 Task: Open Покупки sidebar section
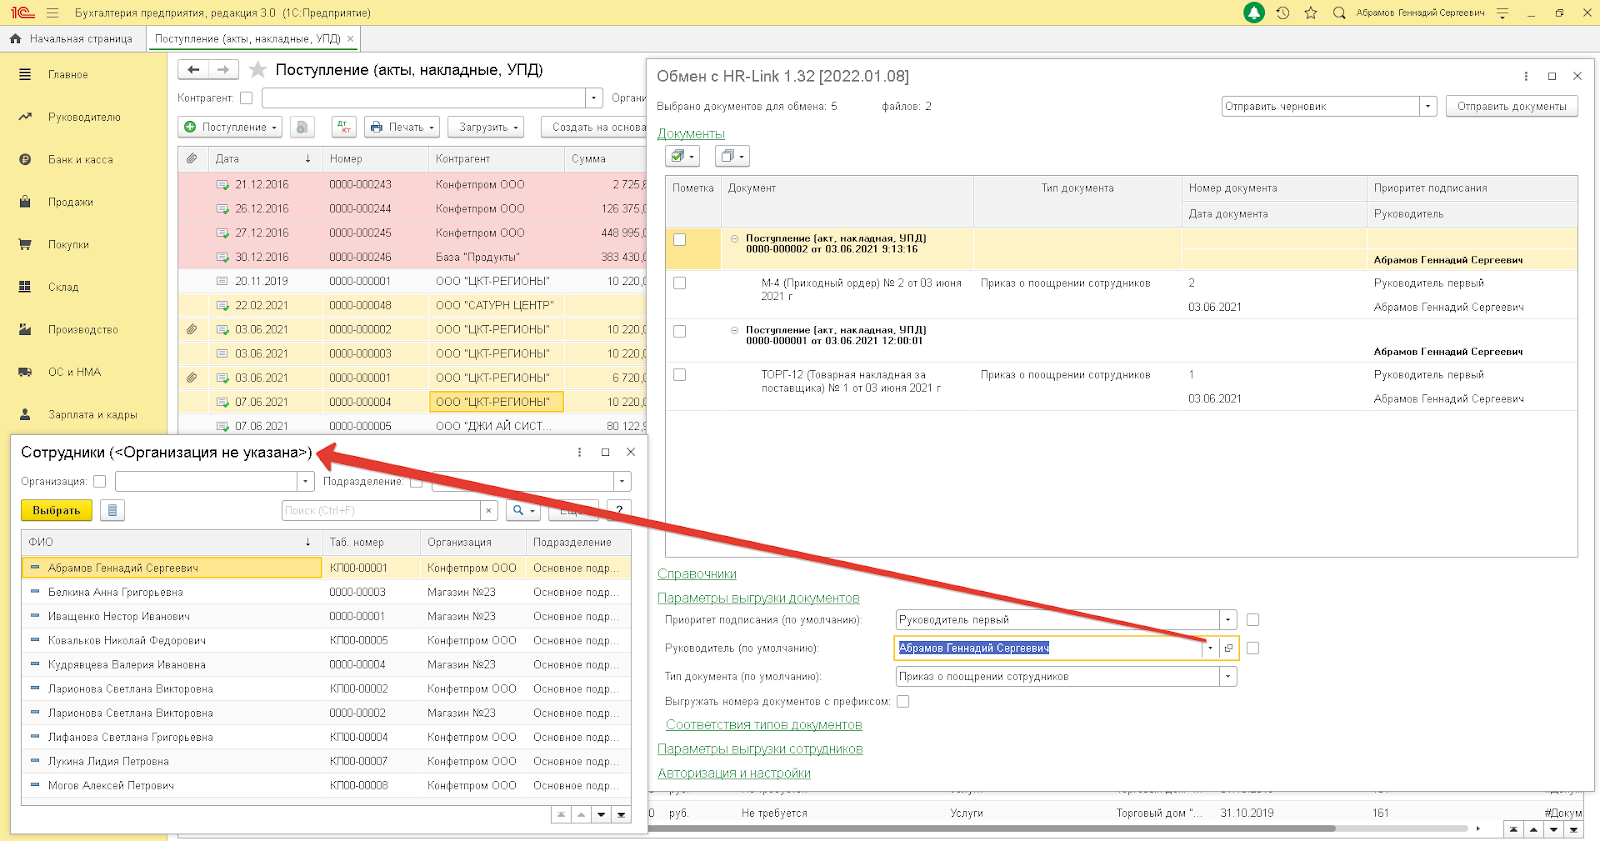coord(68,245)
